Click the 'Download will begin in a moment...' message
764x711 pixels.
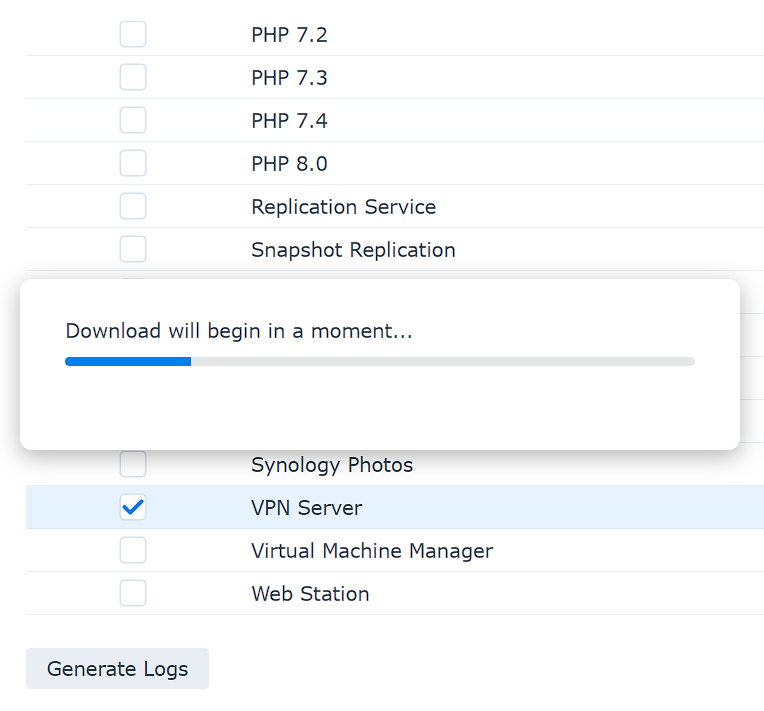[239, 331]
